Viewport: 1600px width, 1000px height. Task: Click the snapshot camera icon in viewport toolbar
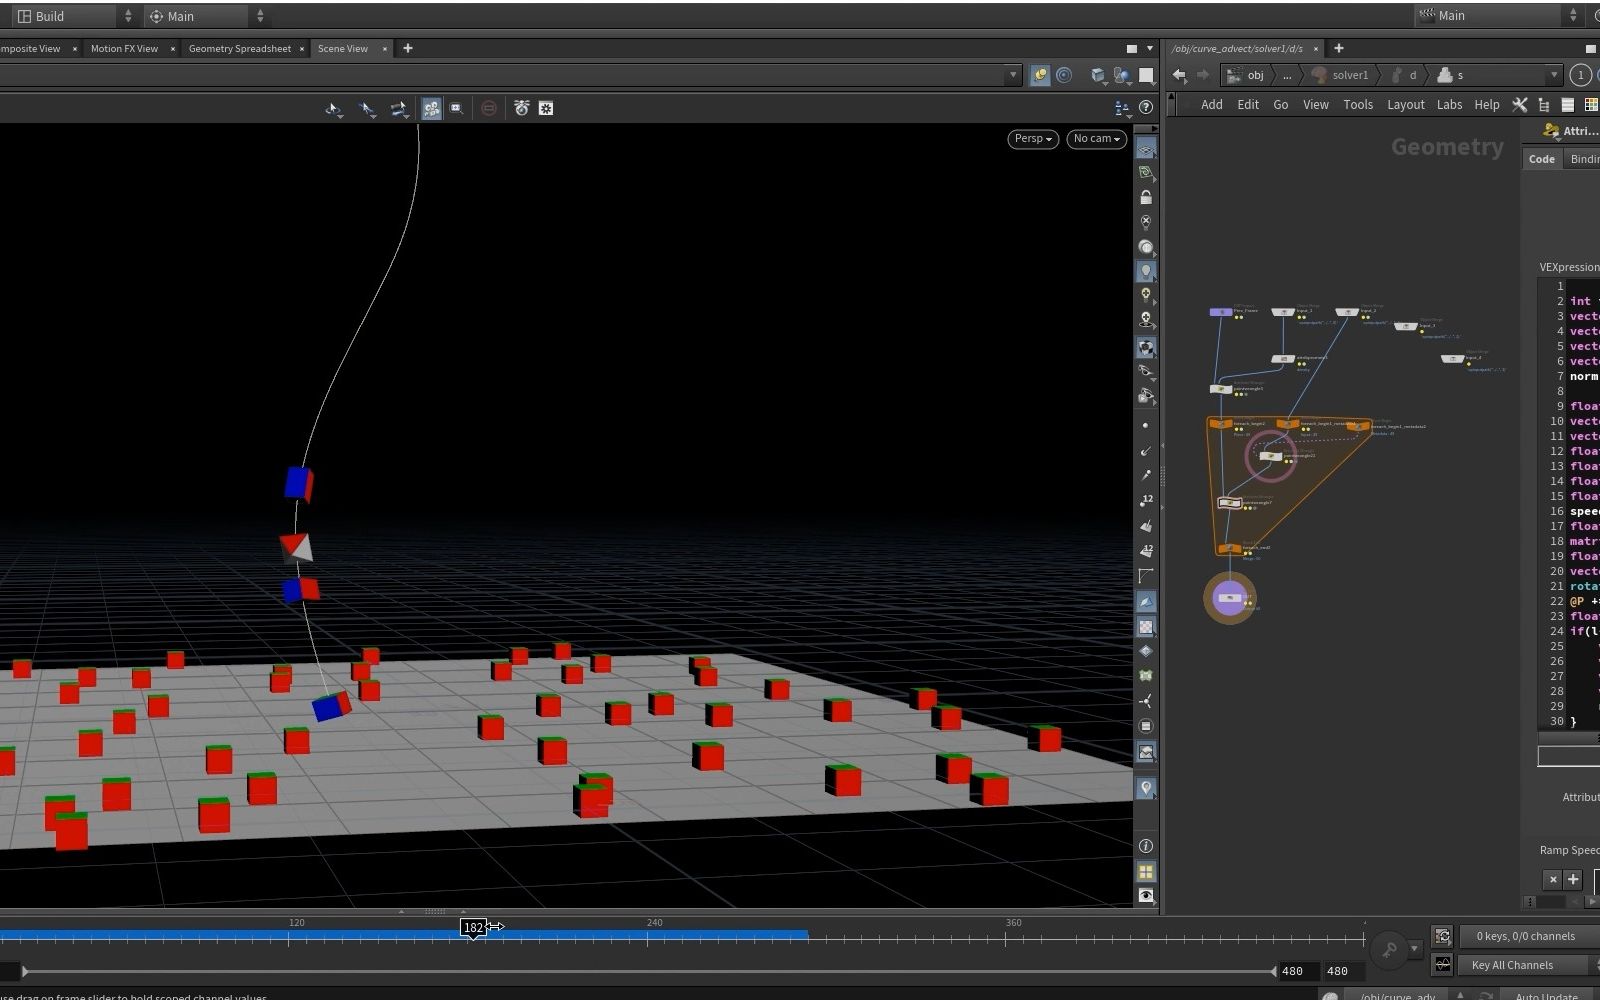coord(521,108)
